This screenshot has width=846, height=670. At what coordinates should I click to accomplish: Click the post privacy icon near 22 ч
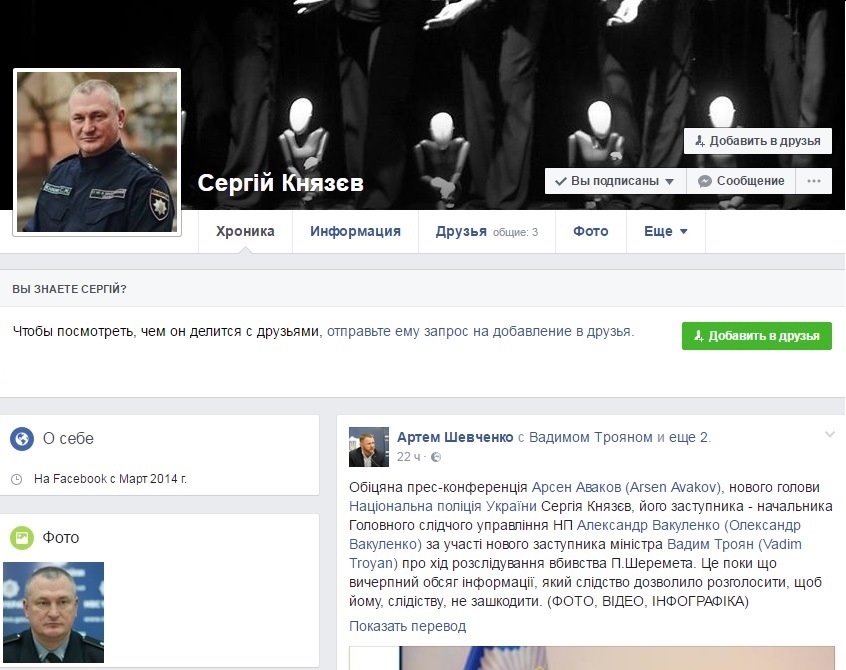(436, 457)
